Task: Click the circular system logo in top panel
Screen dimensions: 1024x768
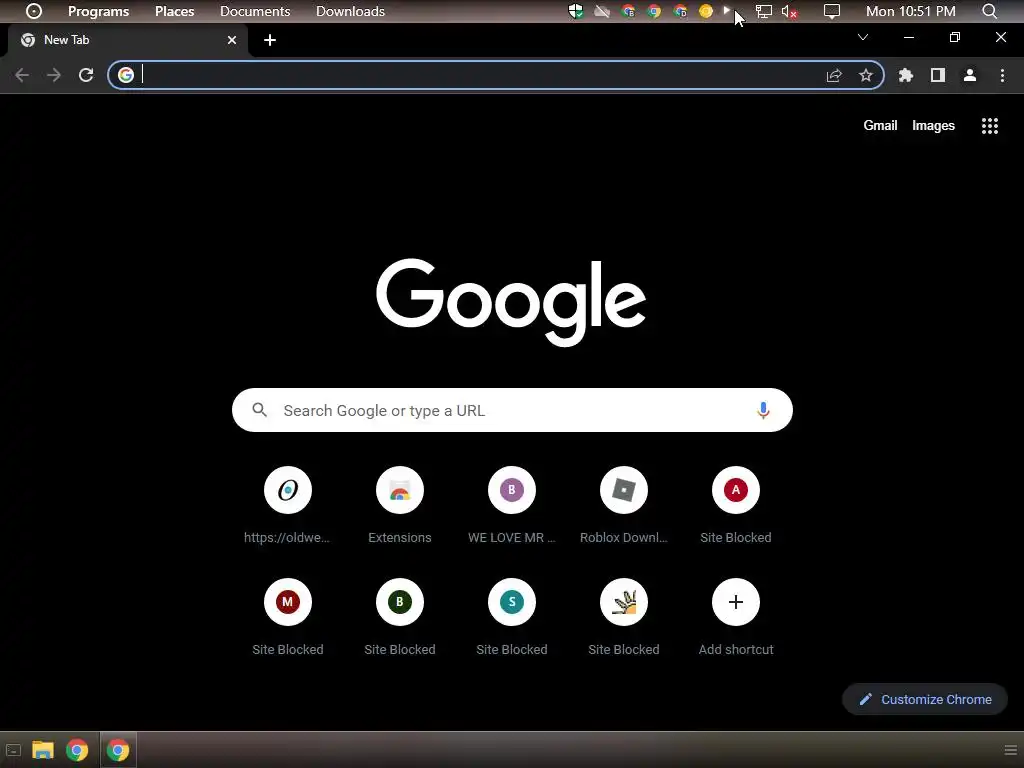Action: pyautogui.click(x=34, y=11)
